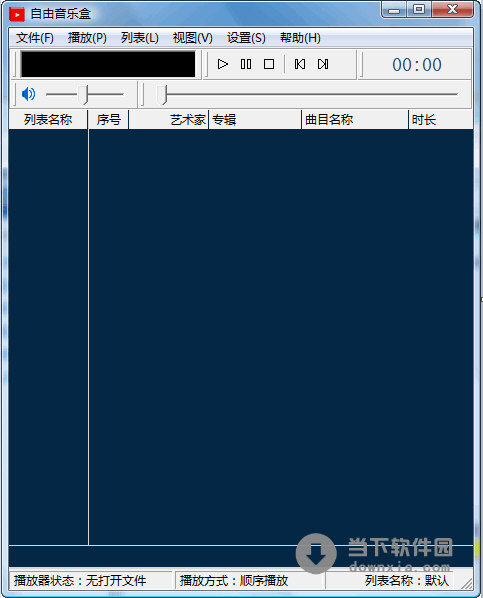
Task: Open the 播放(P) menu
Action: point(87,38)
